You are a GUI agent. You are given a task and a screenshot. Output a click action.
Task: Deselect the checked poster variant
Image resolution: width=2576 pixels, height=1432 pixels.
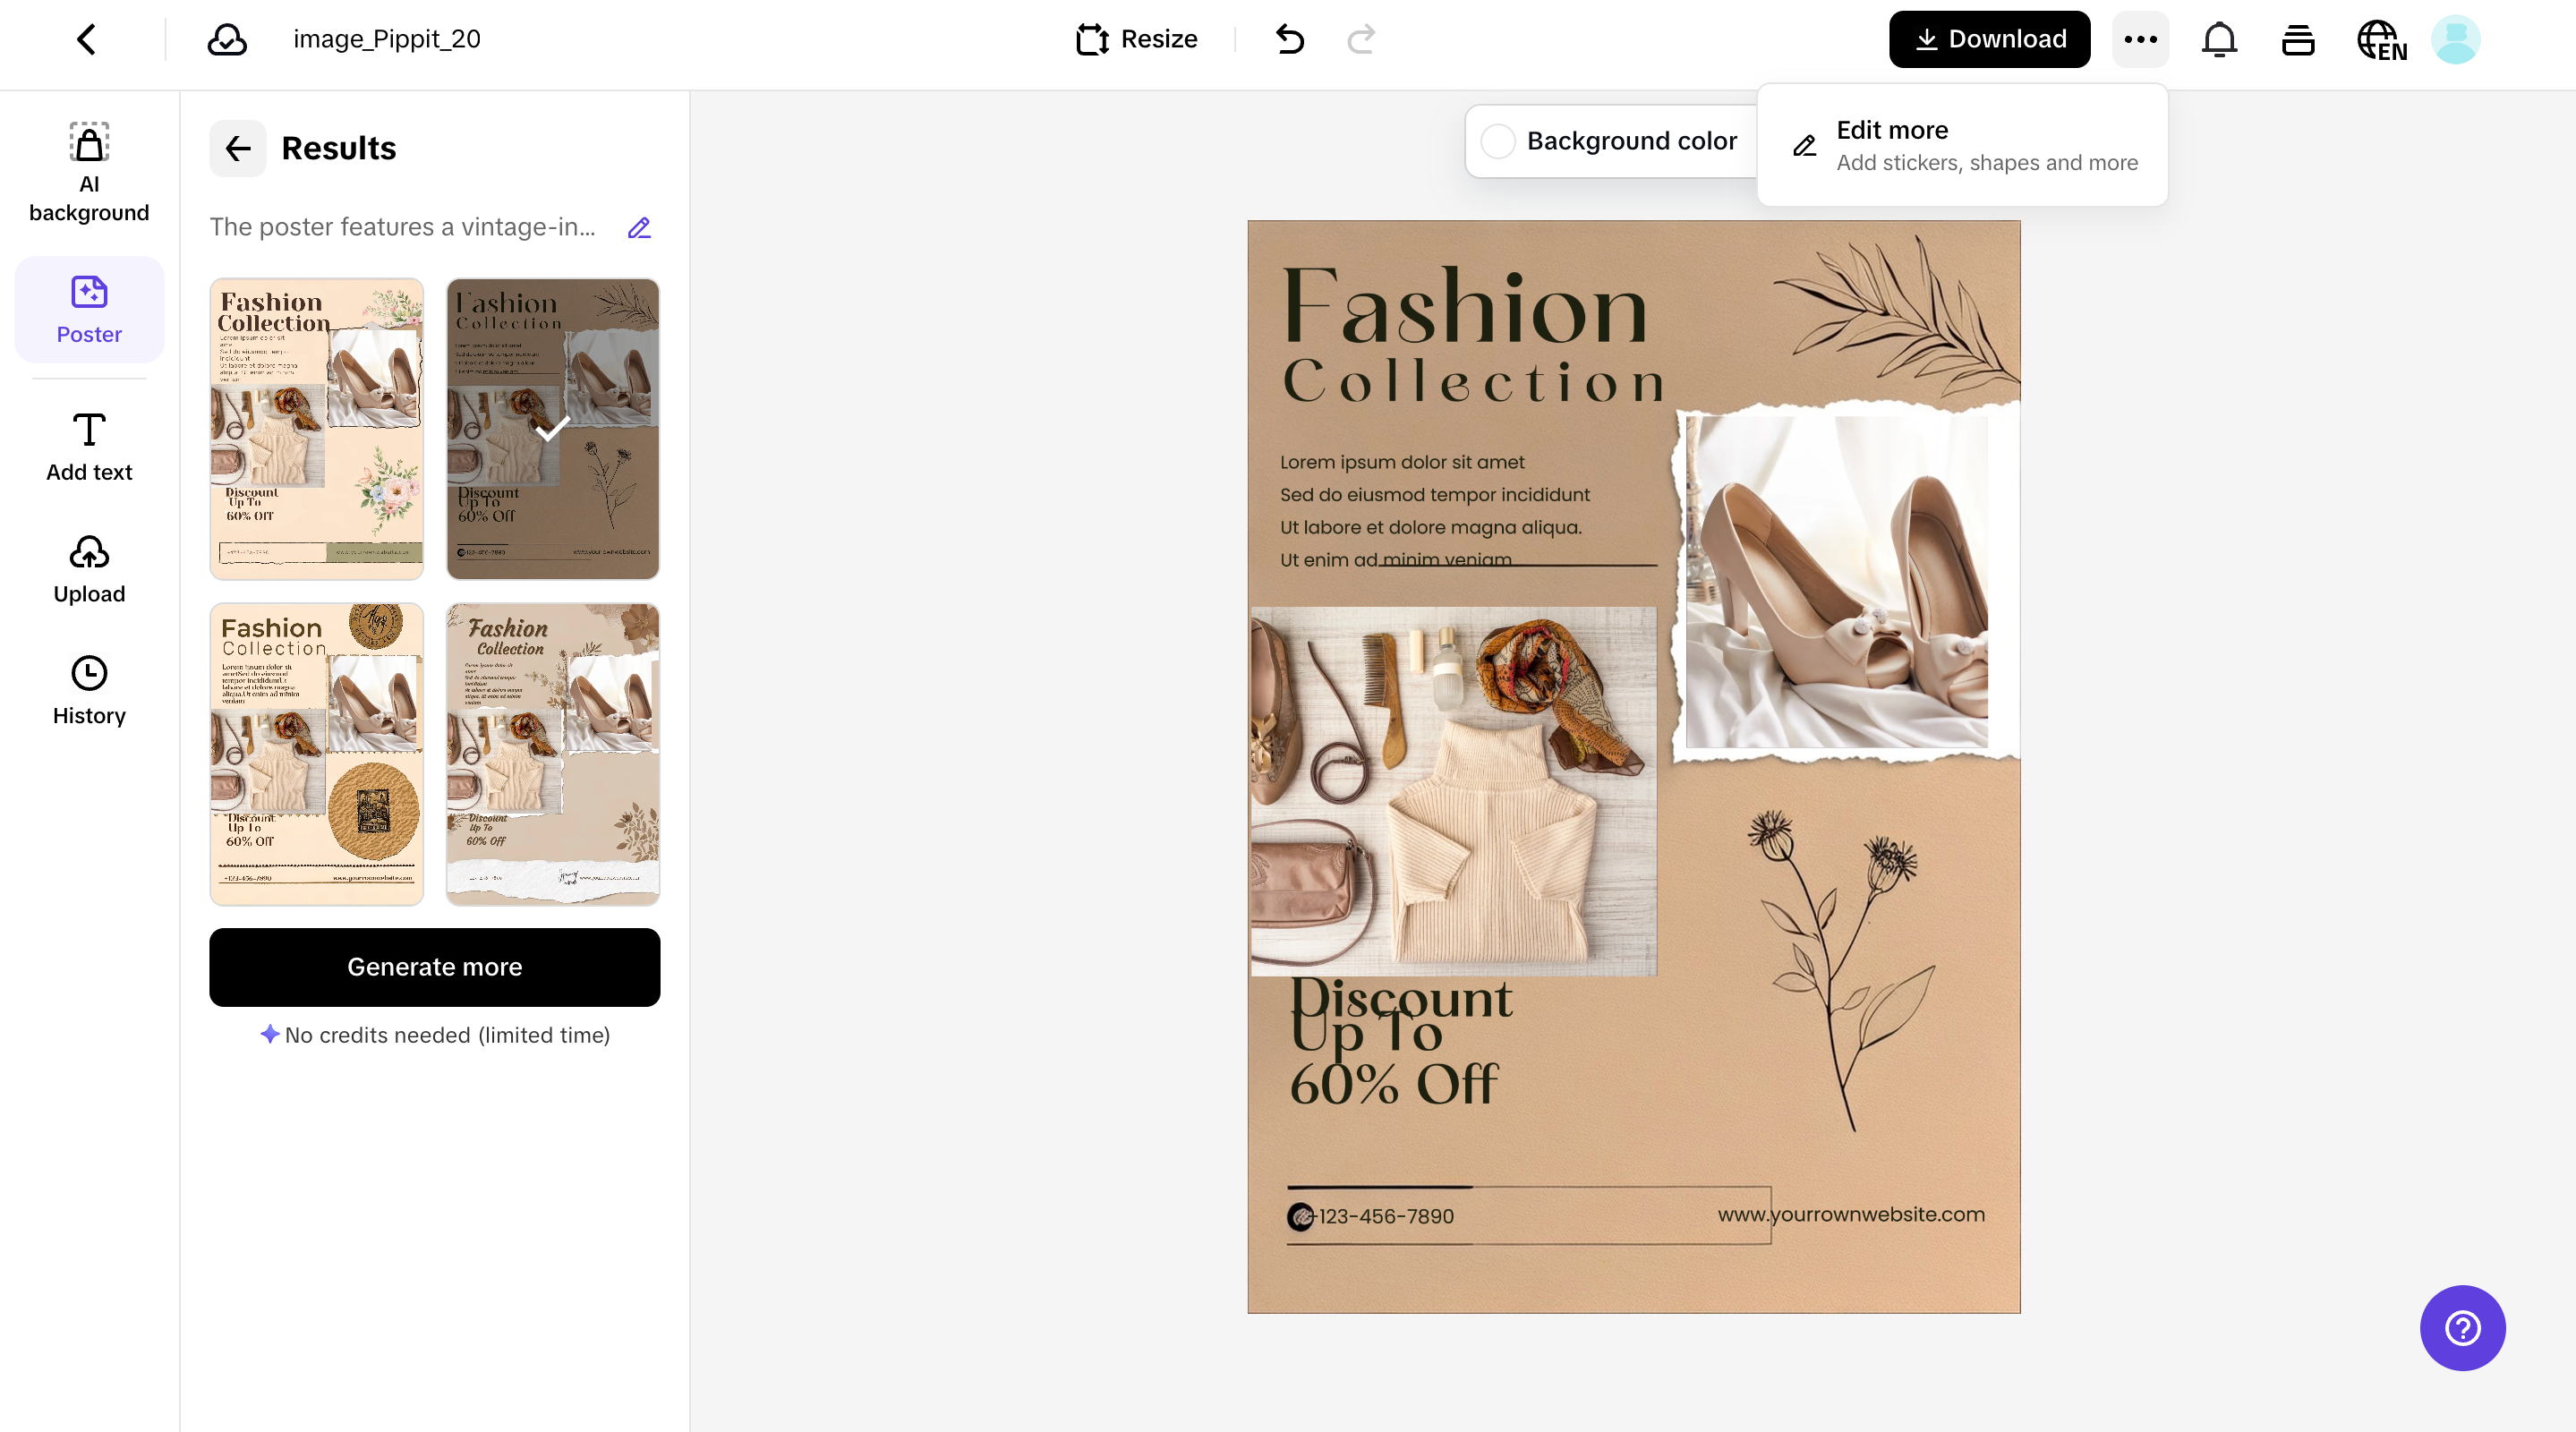coord(553,429)
